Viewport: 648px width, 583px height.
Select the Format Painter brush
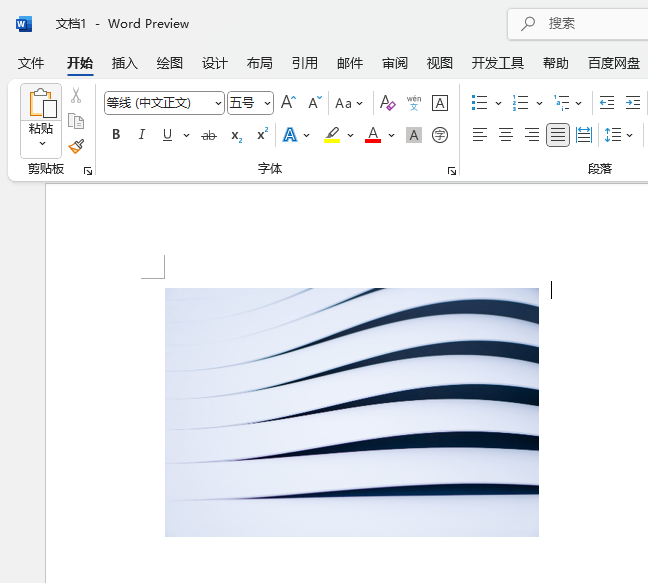click(x=76, y=146)
